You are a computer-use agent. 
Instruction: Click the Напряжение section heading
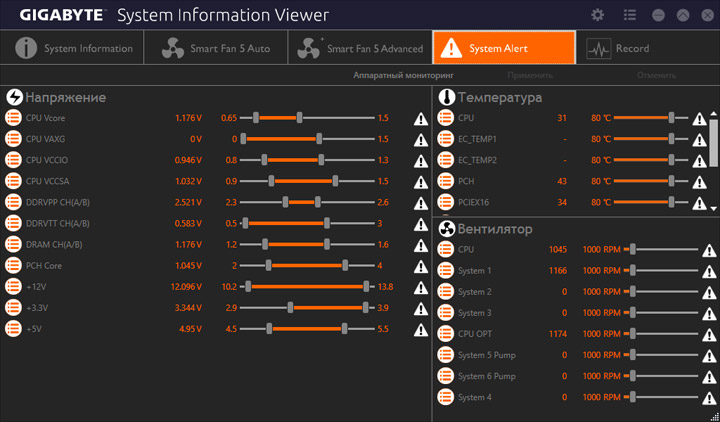click(66, 97)
